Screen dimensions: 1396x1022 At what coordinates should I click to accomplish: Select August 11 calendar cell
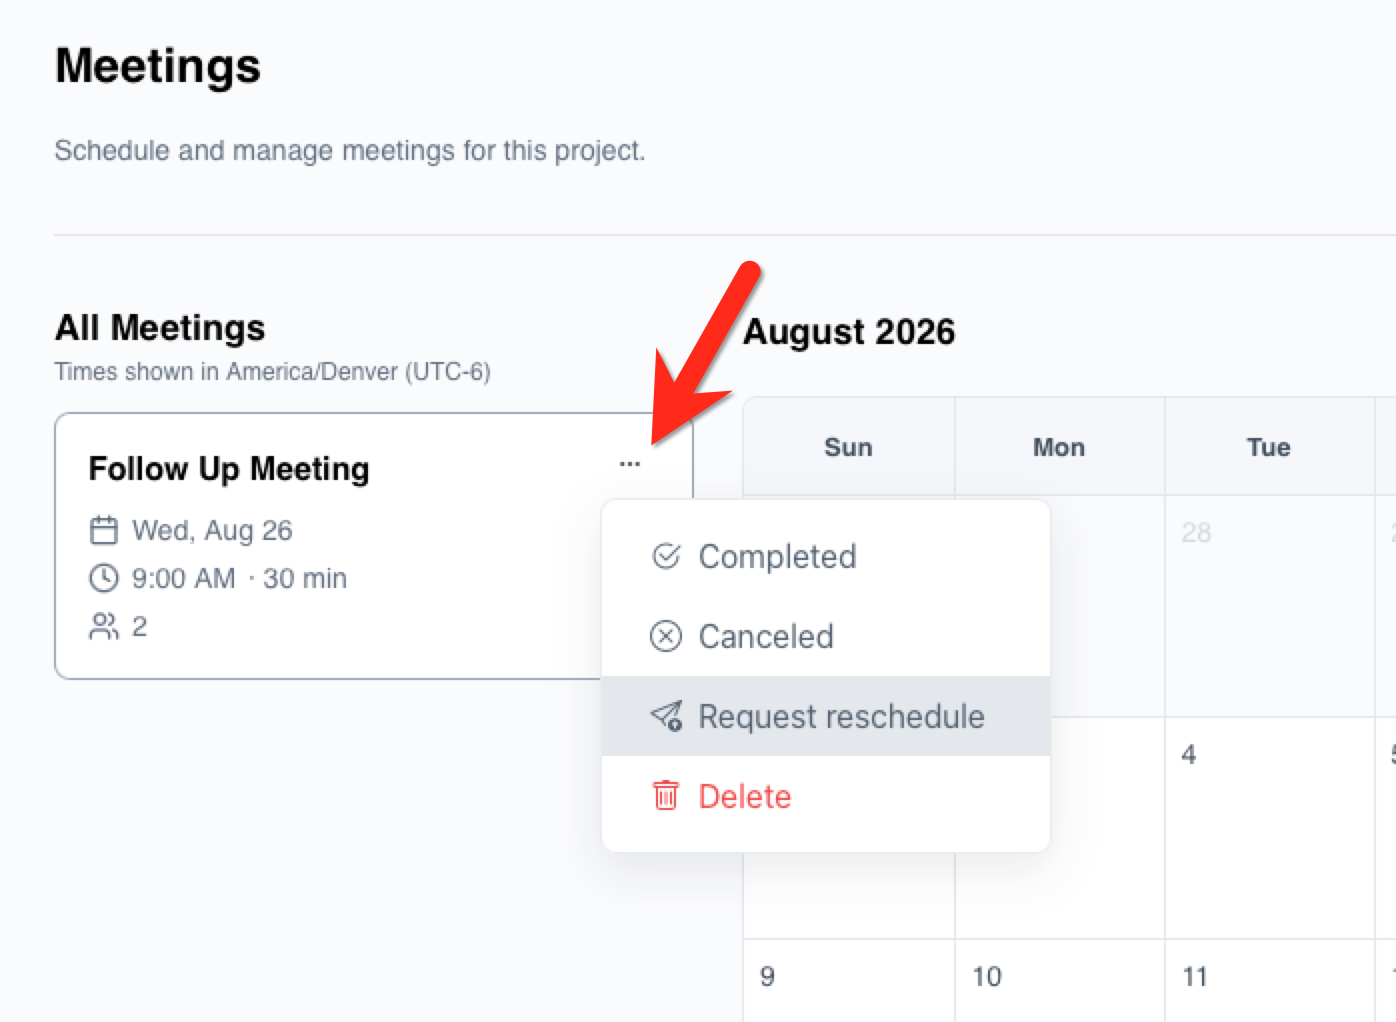1270,981
